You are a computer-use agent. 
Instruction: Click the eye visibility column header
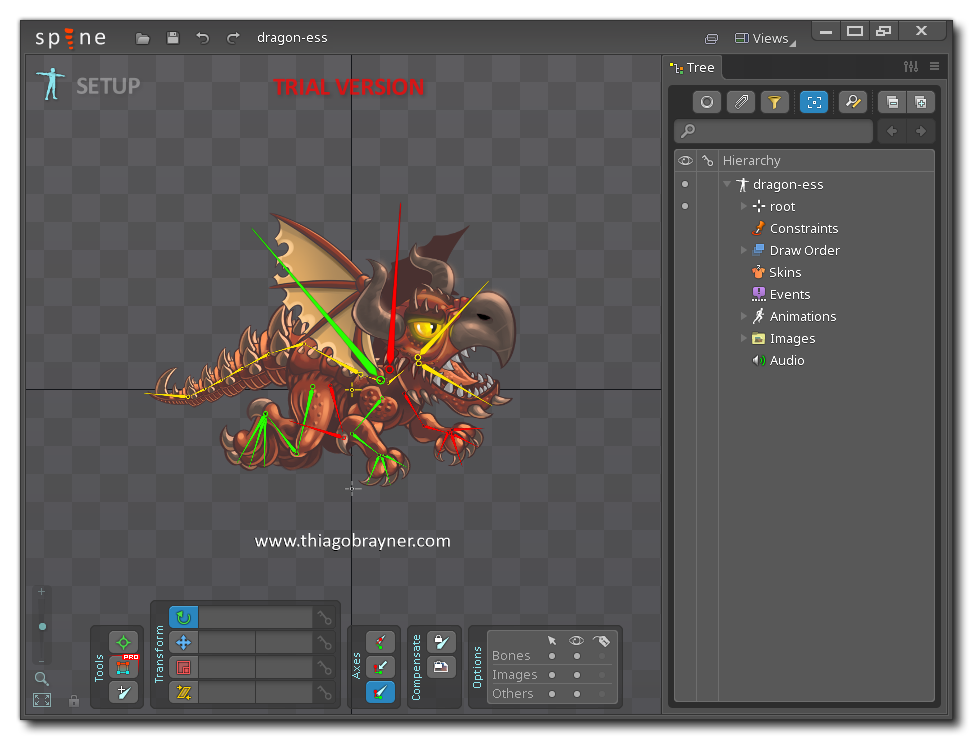[685, 161]
